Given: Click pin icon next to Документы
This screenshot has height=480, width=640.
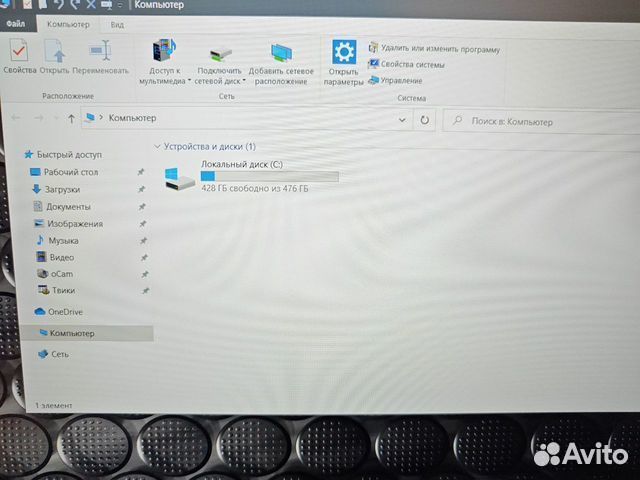Looking at the screenshot, I should point(142,207).
